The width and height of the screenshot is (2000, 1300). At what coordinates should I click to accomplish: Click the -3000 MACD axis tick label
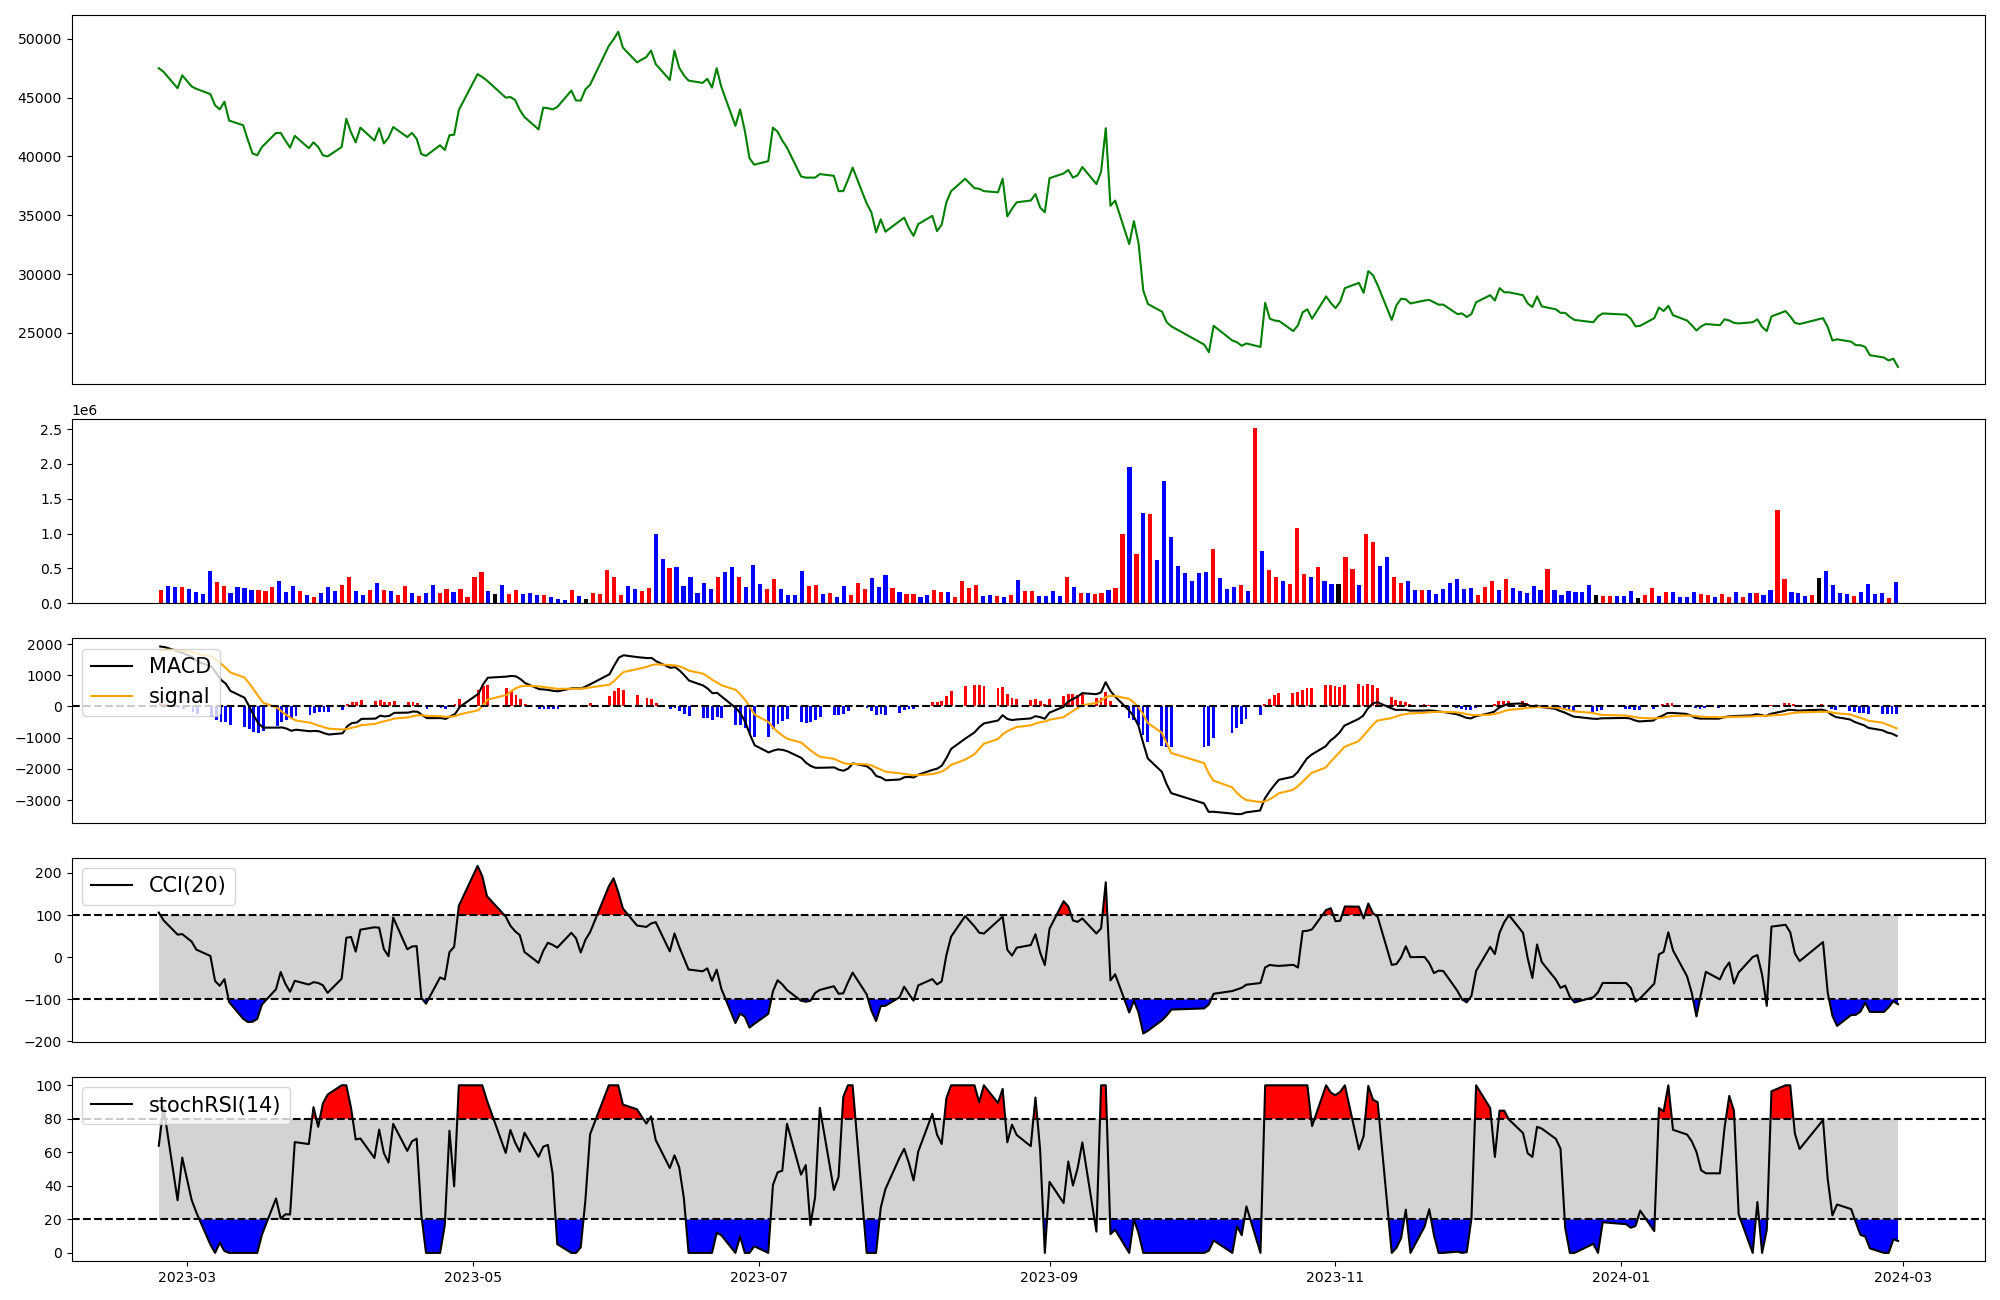click(x=39, y=801)
